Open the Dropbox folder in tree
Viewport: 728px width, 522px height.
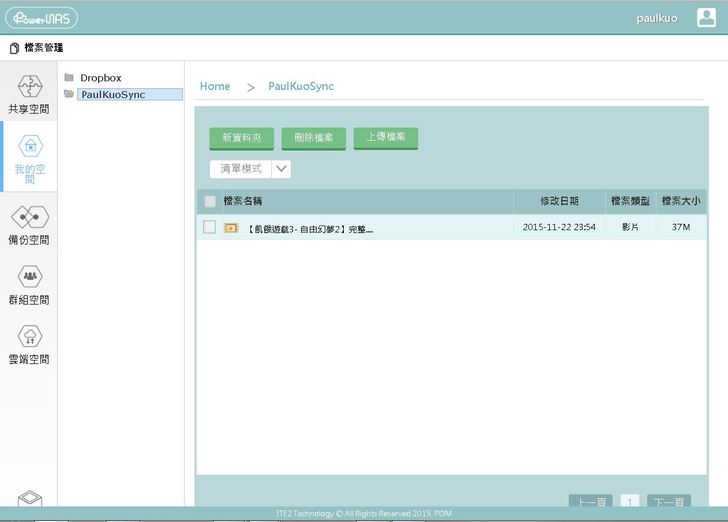[x=100, y=78]
